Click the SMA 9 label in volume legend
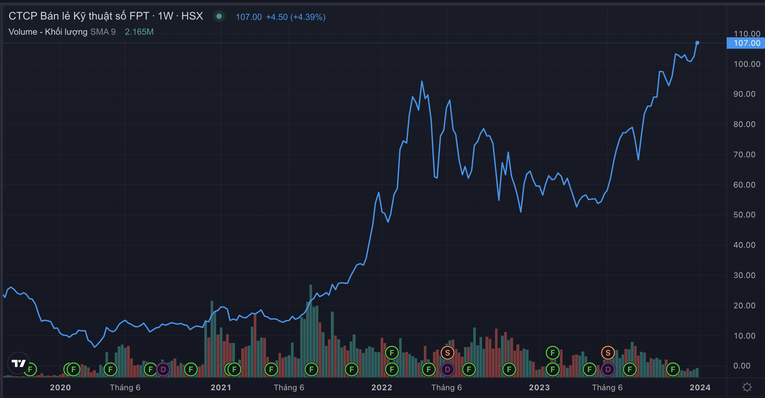 103,32
